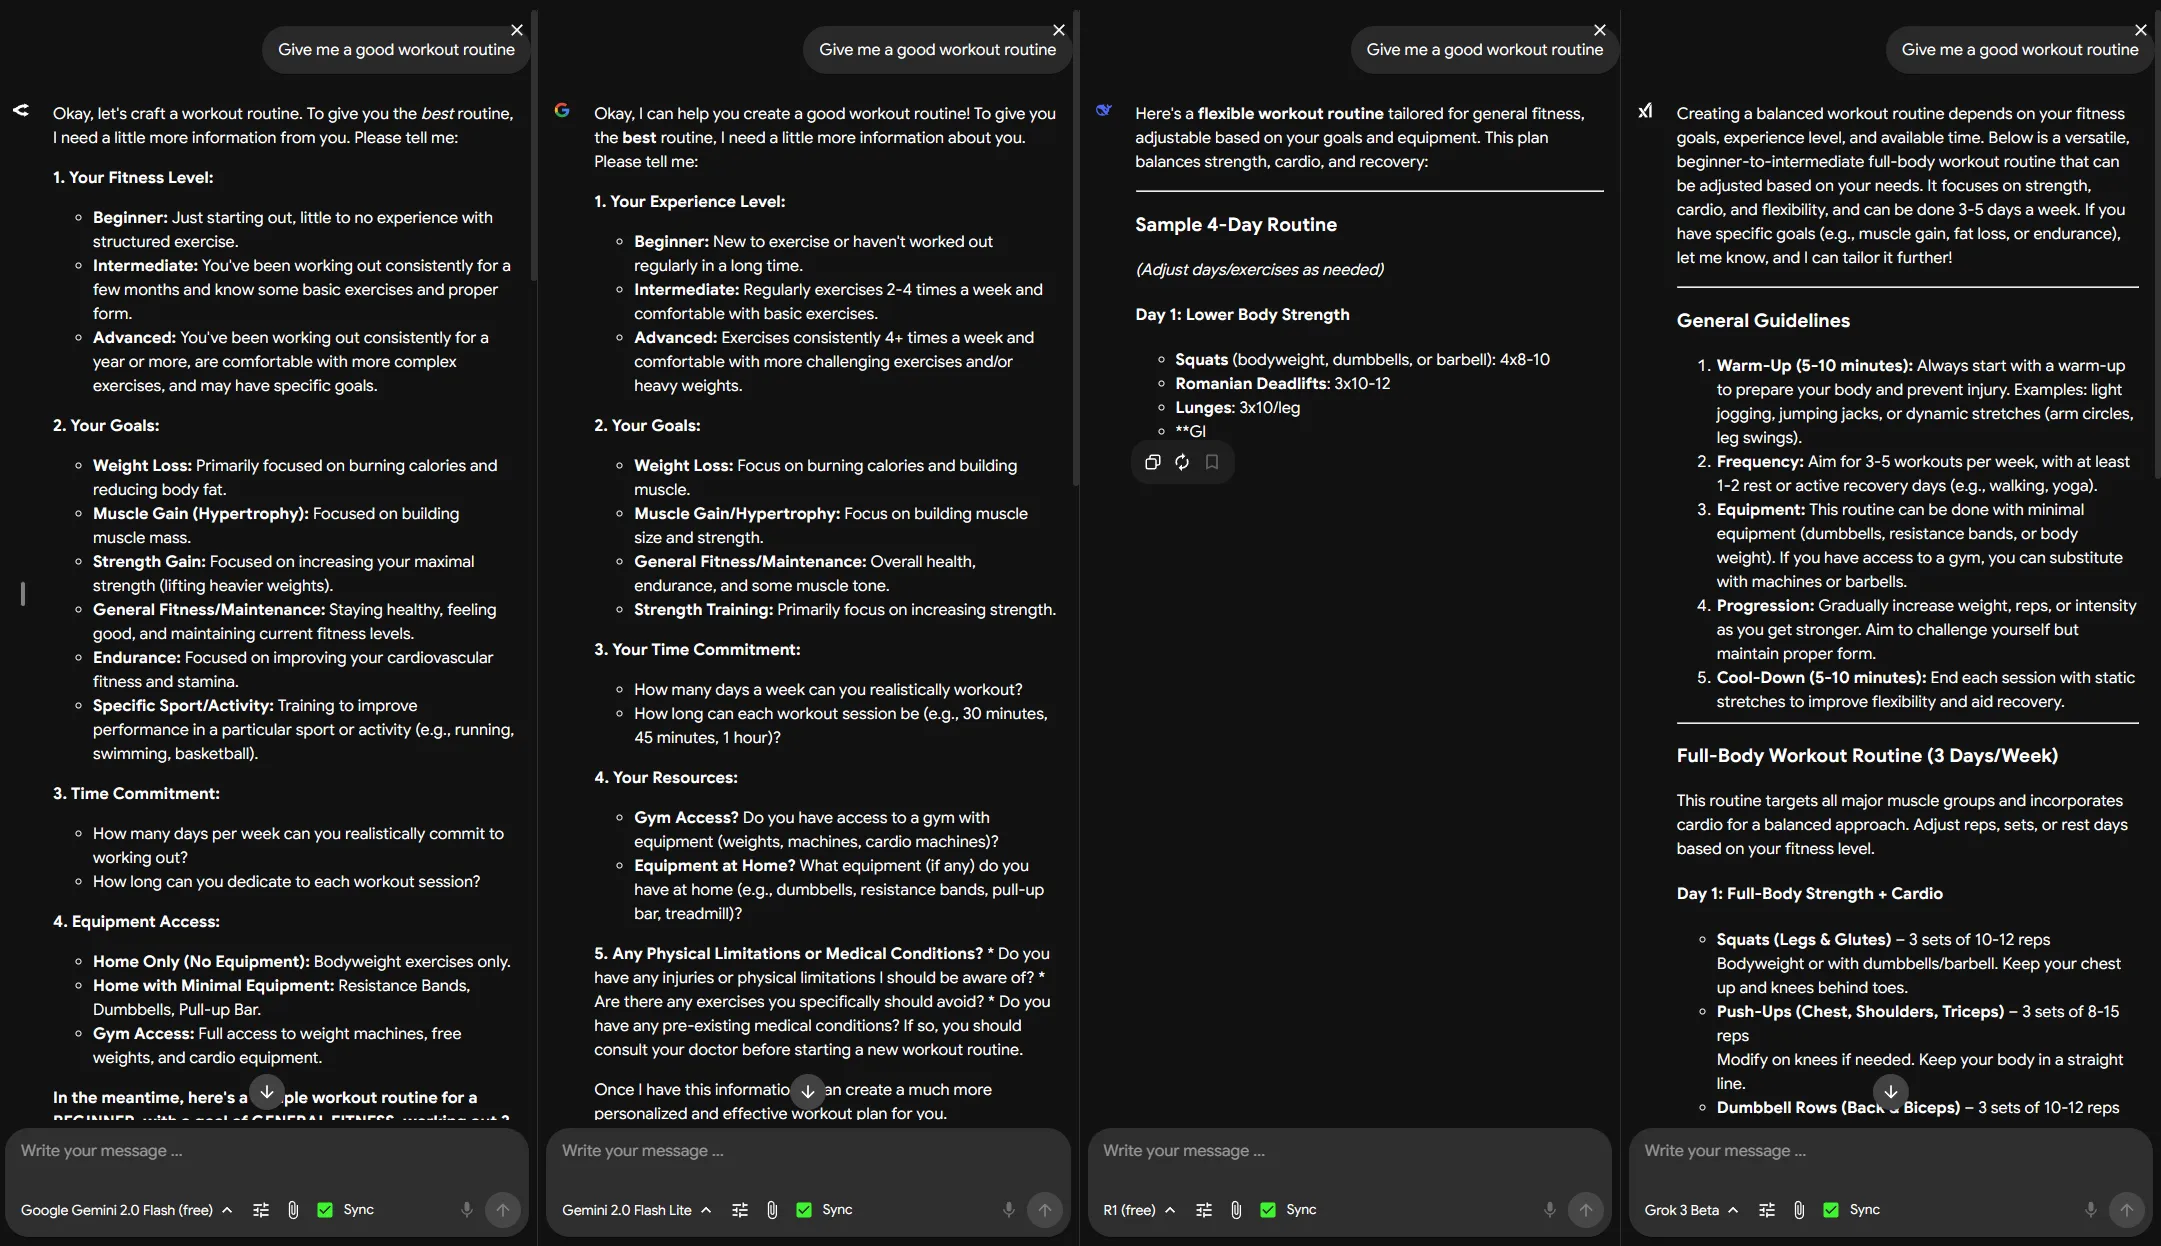This screenshot has width=2161, height=1246.
Task: Click attachment paperclip in Gemini 2.0 Flash Lite panel
Action: point(772,1210)
